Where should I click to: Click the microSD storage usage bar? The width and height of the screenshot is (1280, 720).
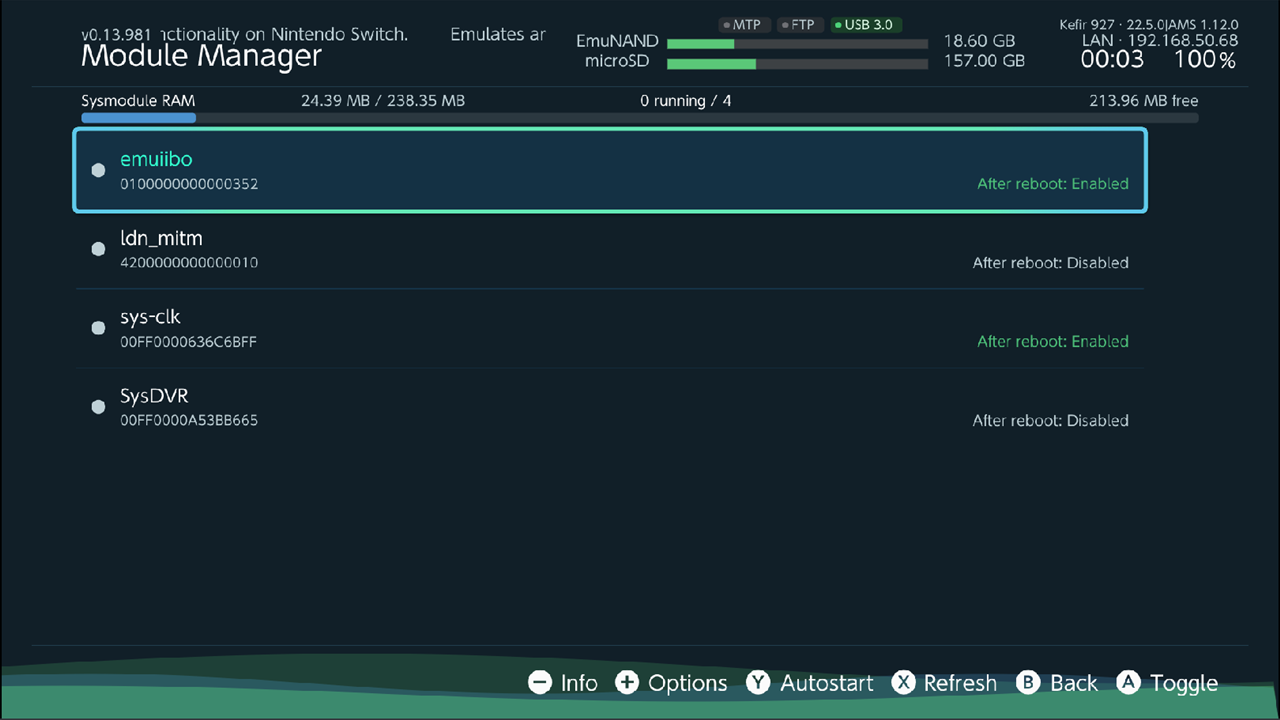[797, 64]
